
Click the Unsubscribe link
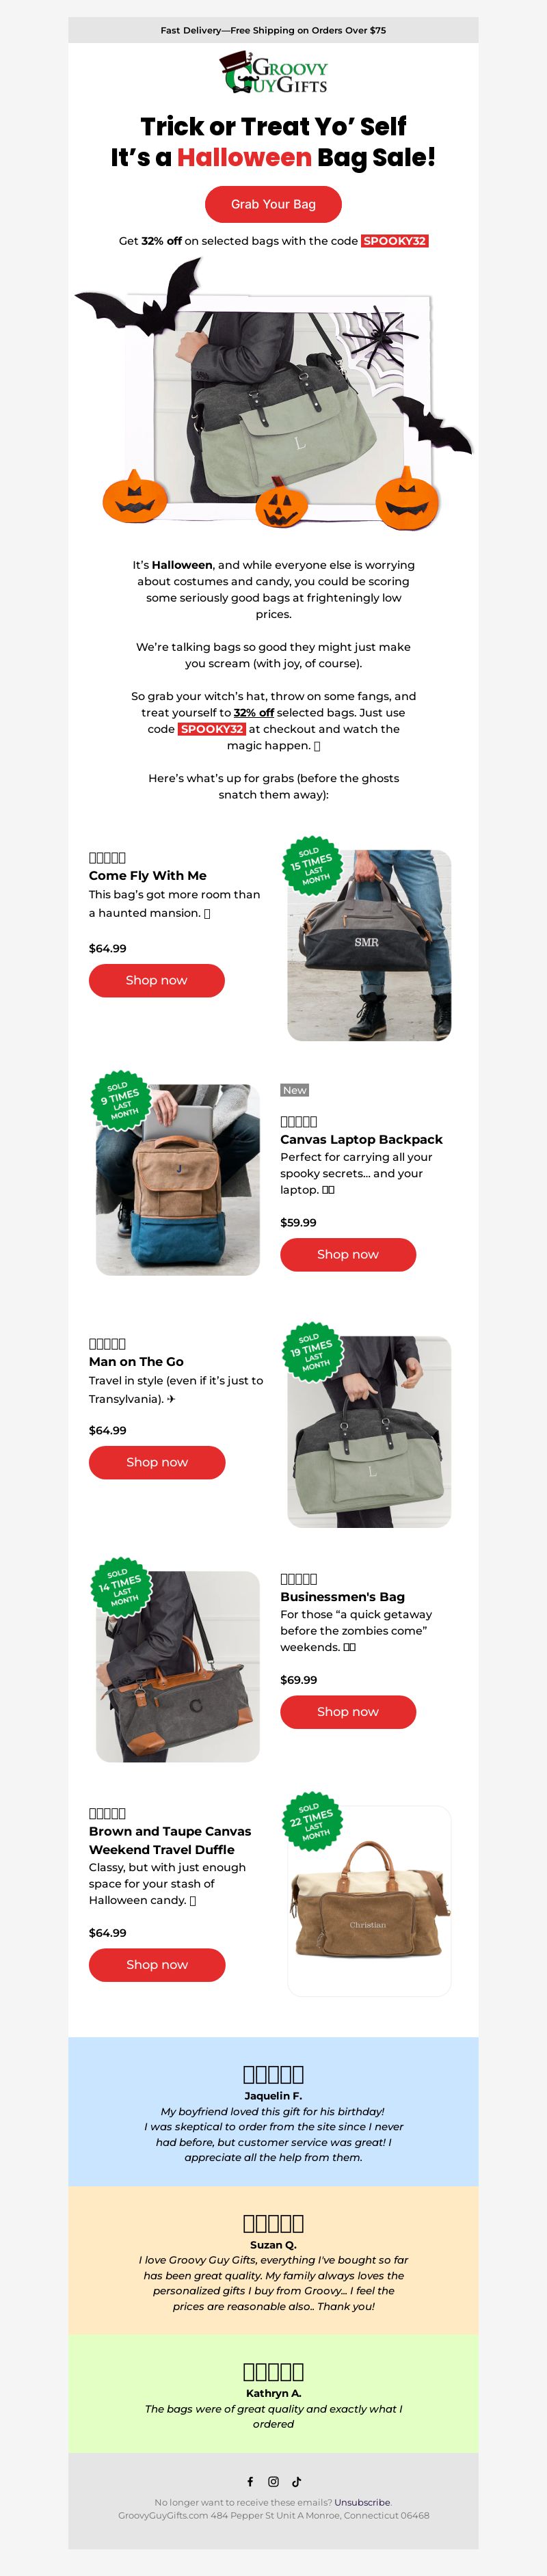[x=362, y=2502]
